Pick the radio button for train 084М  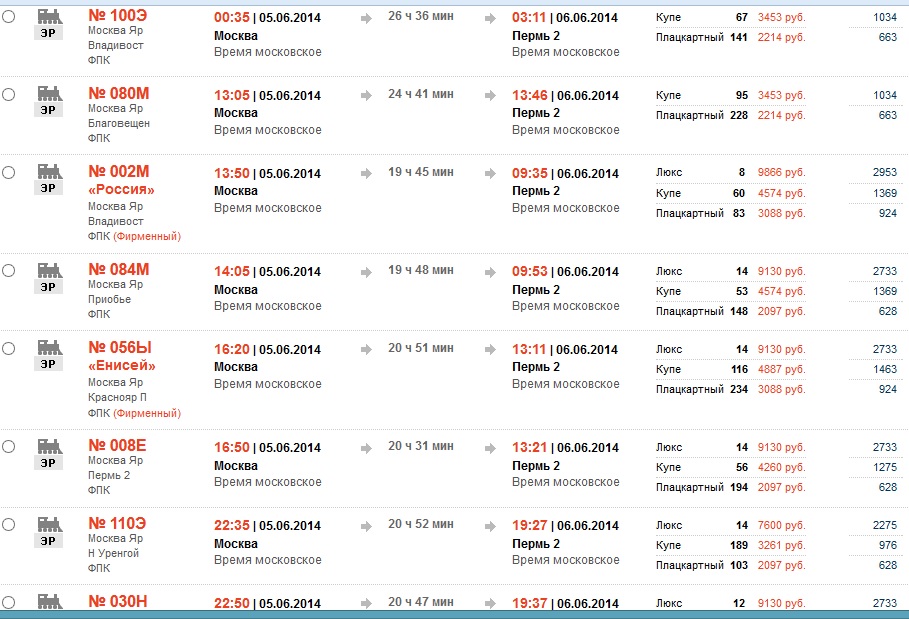pyautogui.click(x=9, y=270)
